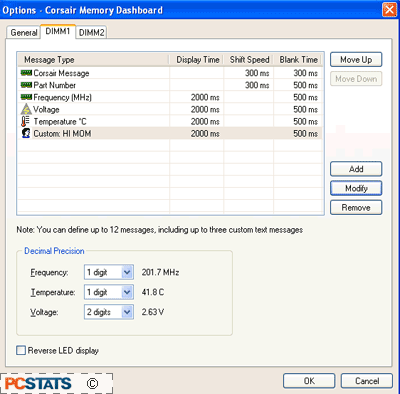Click Frequency row 2000 ms display time
Image resolution: width=400 pixels, height=394 pixels.
[205, 97]
